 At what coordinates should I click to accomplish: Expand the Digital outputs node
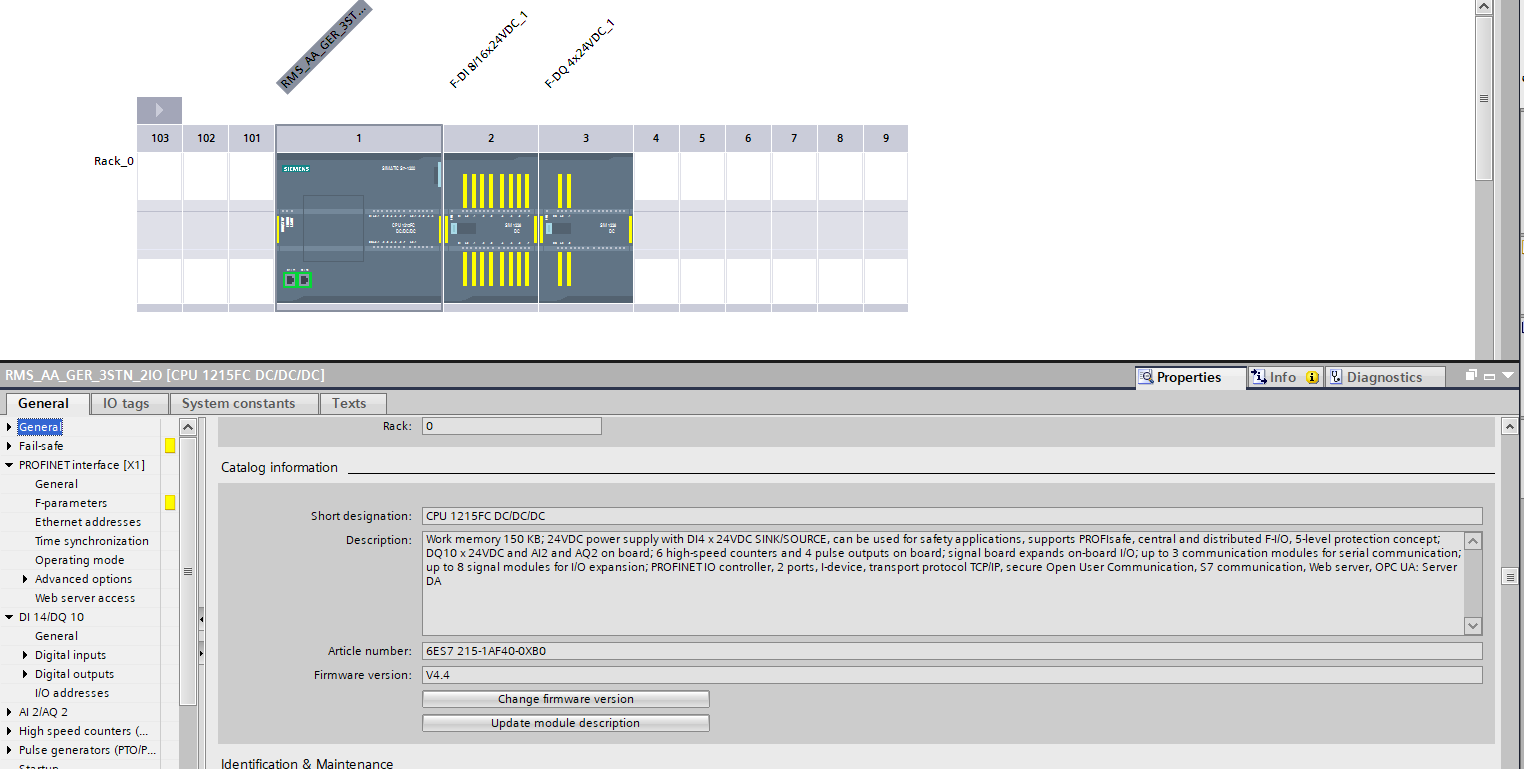click(x=25, y=674)
